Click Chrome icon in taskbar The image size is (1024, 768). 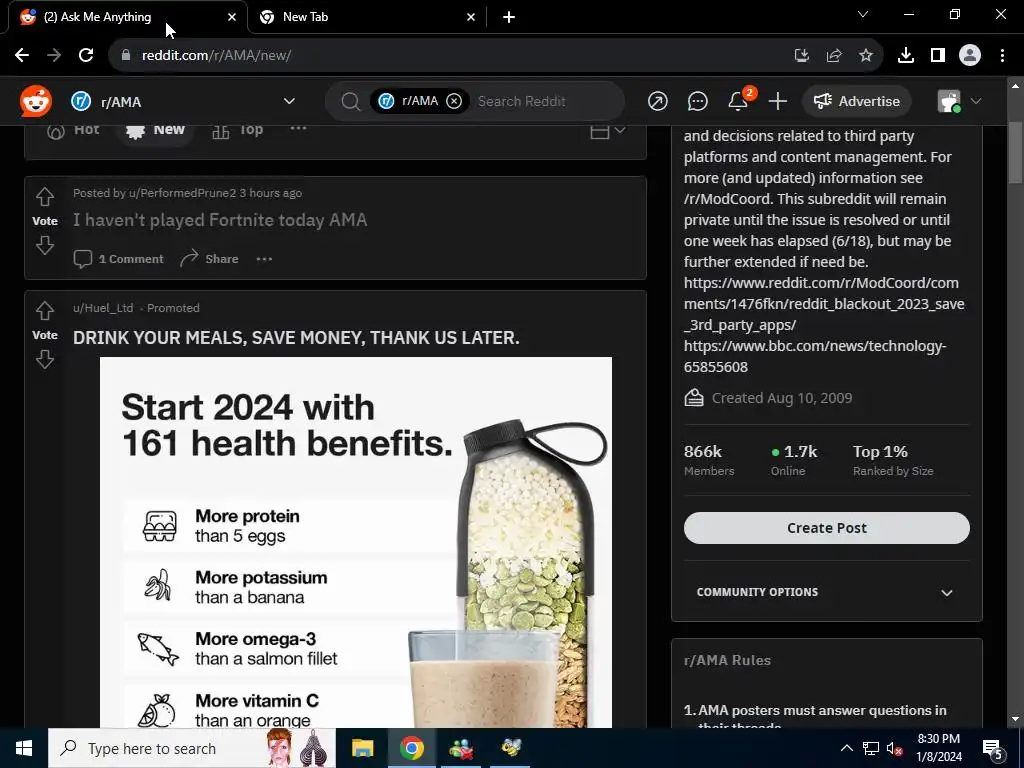(x=411, y=748)
